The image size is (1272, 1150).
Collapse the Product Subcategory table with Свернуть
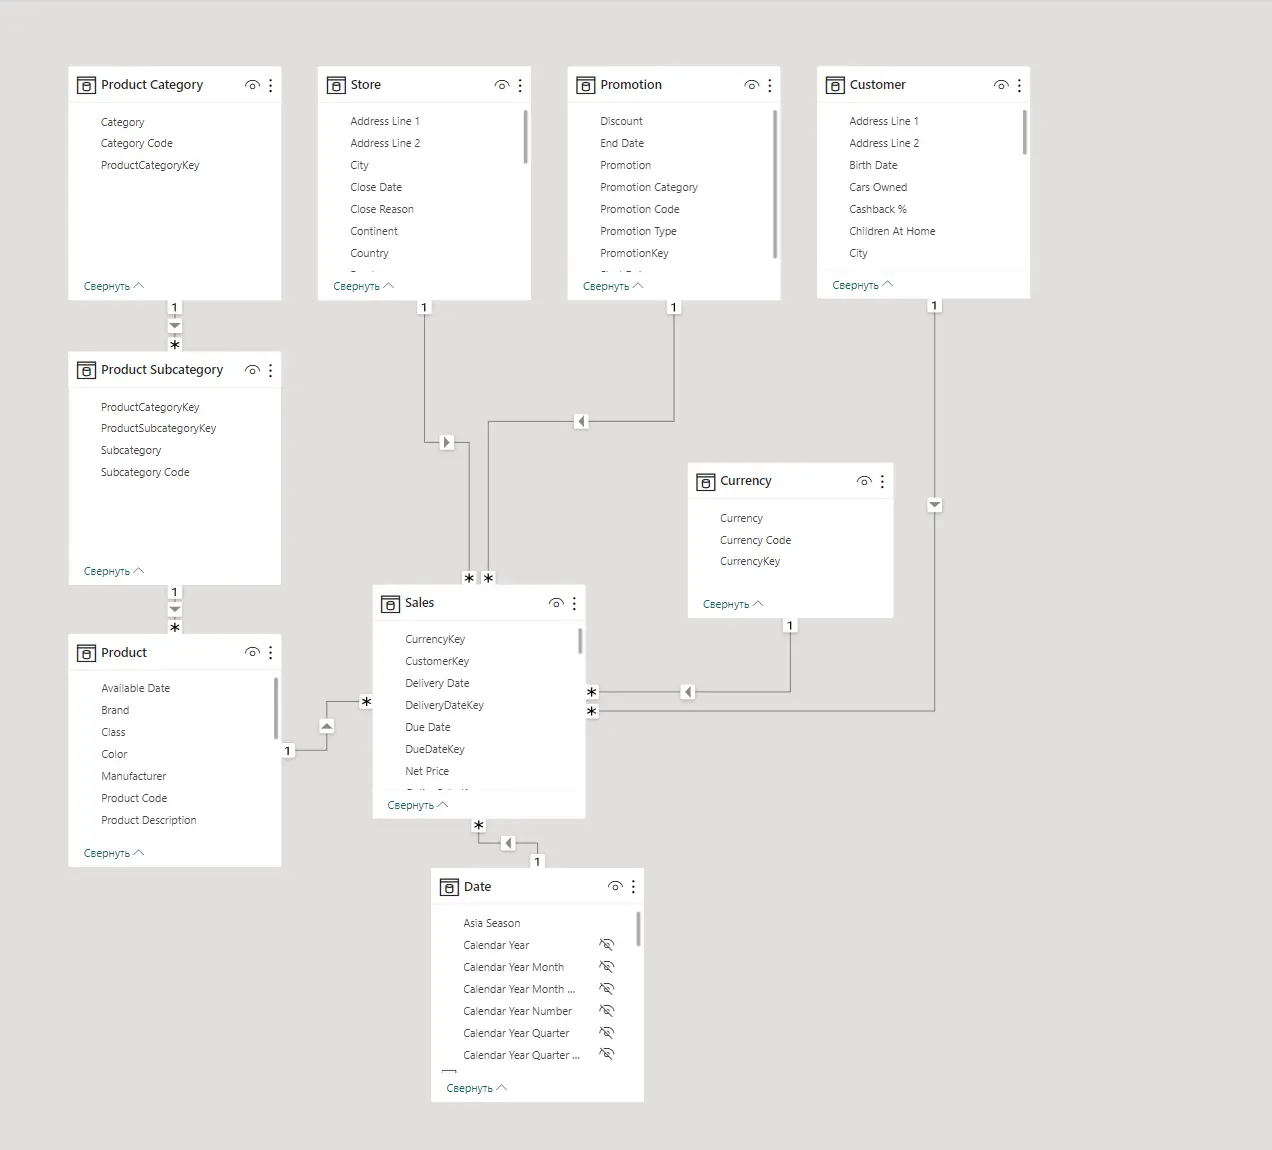pyautogui.click(x=114, y=571)
